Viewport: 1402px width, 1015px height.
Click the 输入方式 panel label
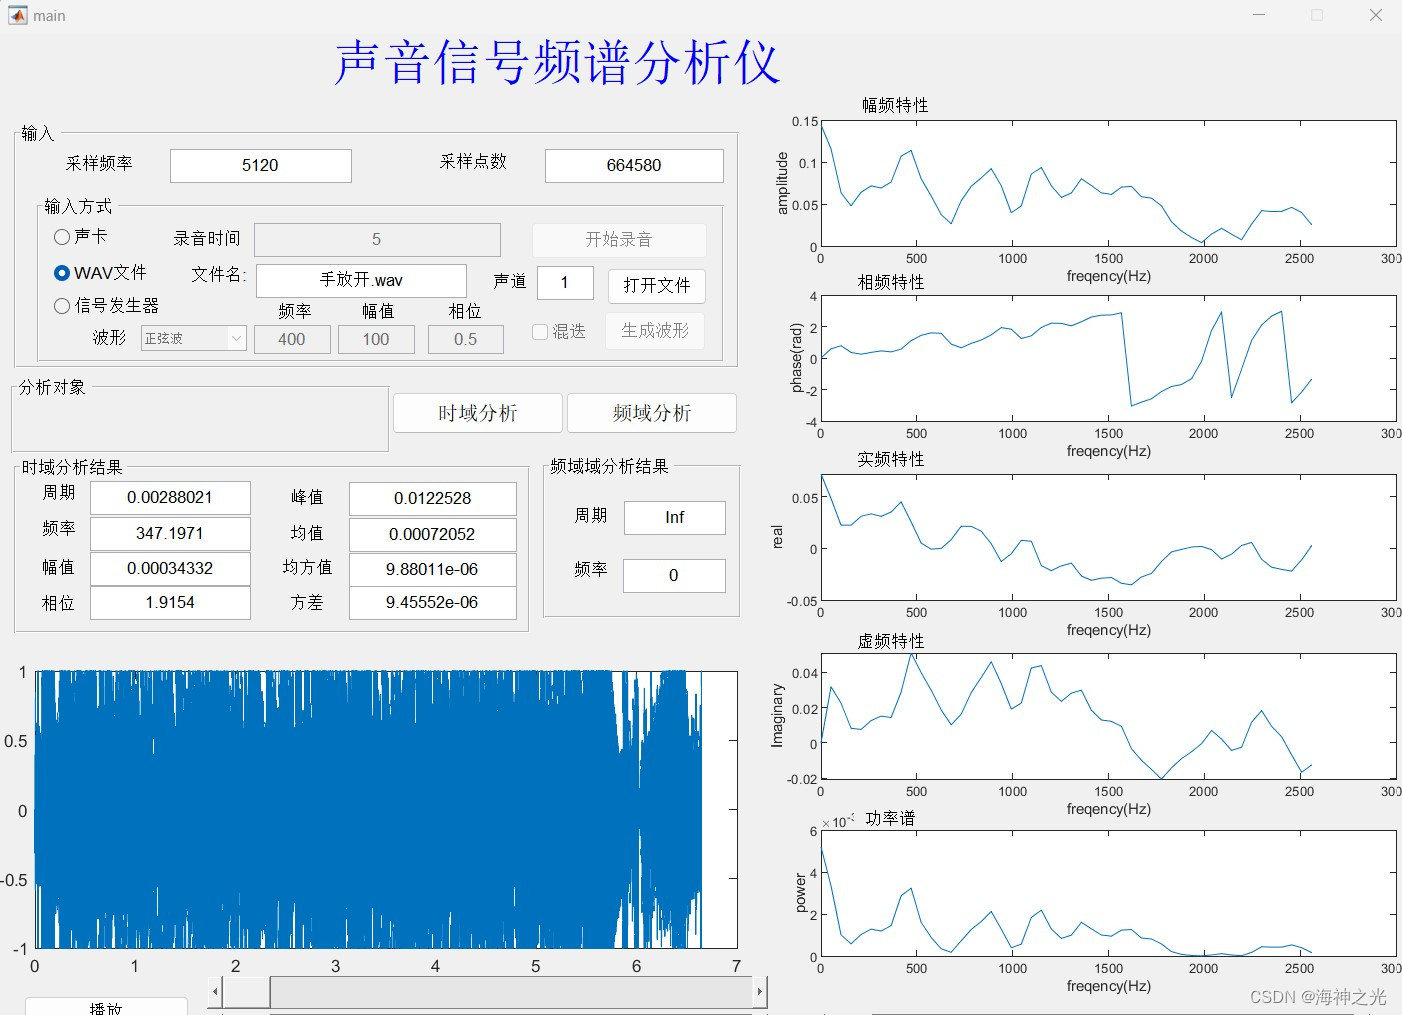(x=78, y=206)
